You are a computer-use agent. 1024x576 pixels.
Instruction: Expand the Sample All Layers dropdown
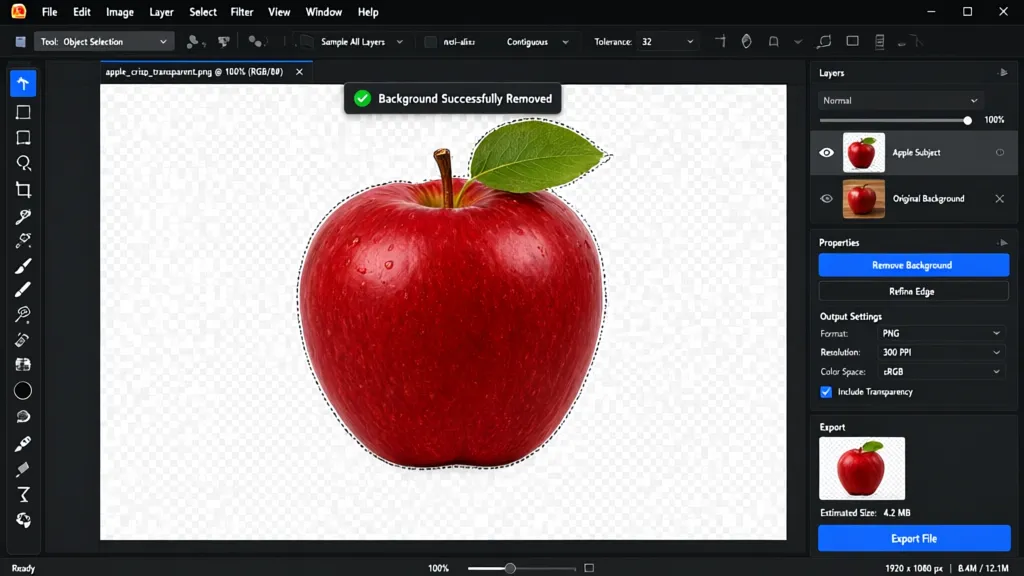(362, 42)
